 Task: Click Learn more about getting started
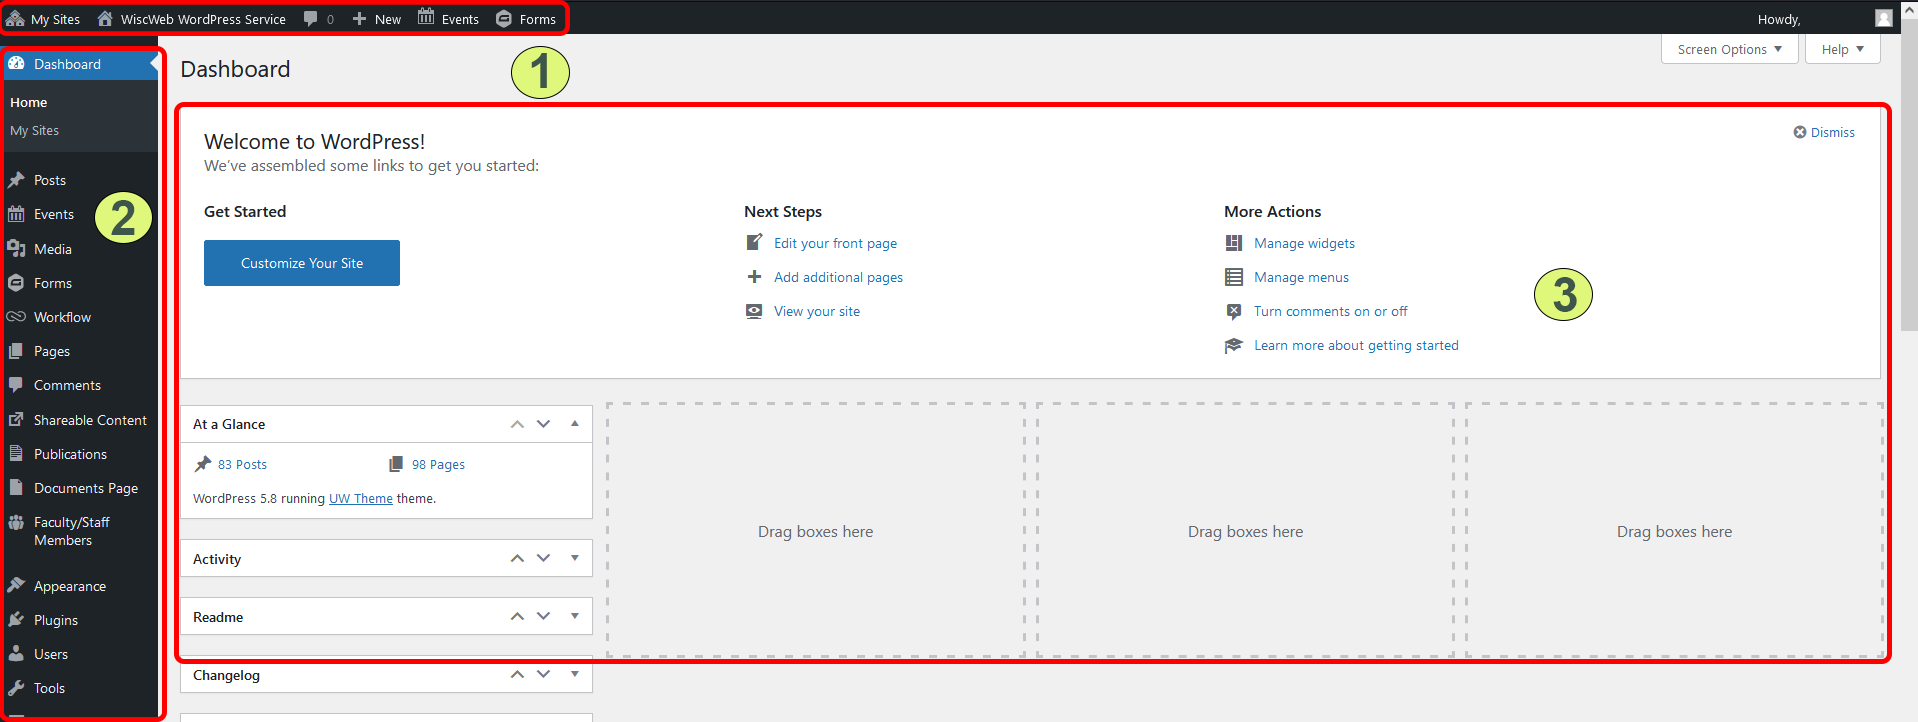(1356, 345)
